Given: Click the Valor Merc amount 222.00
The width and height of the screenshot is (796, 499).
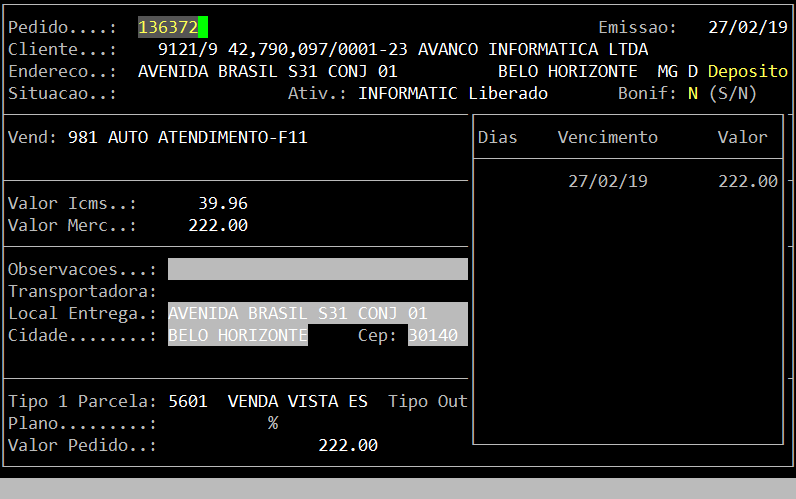Looking at the screenshot, I should click(x=217, y=225).
